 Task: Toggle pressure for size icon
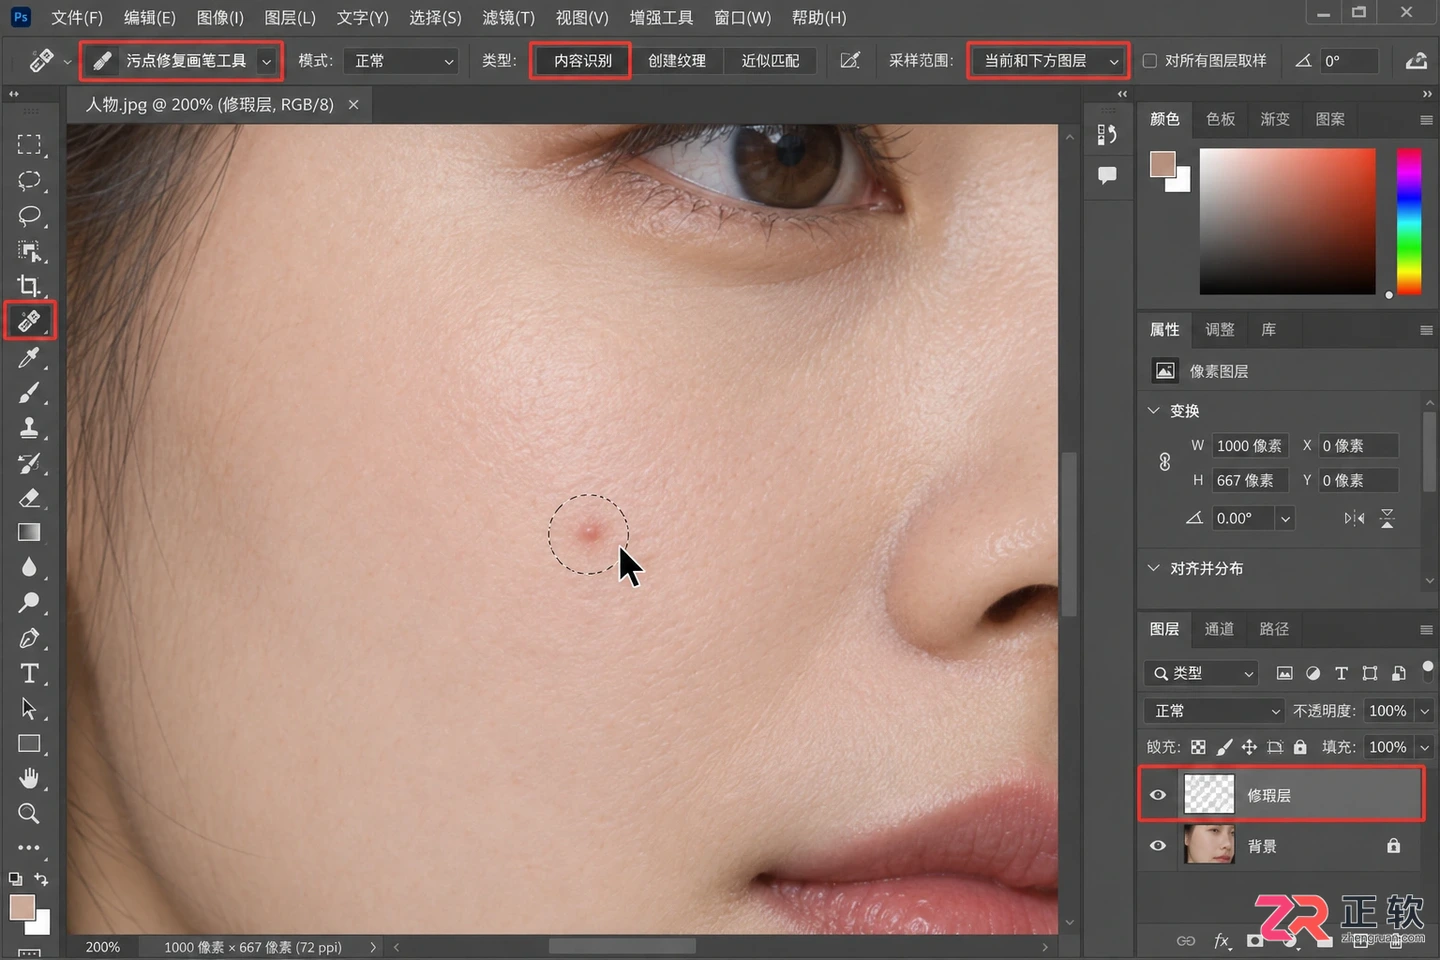[850, 61]
